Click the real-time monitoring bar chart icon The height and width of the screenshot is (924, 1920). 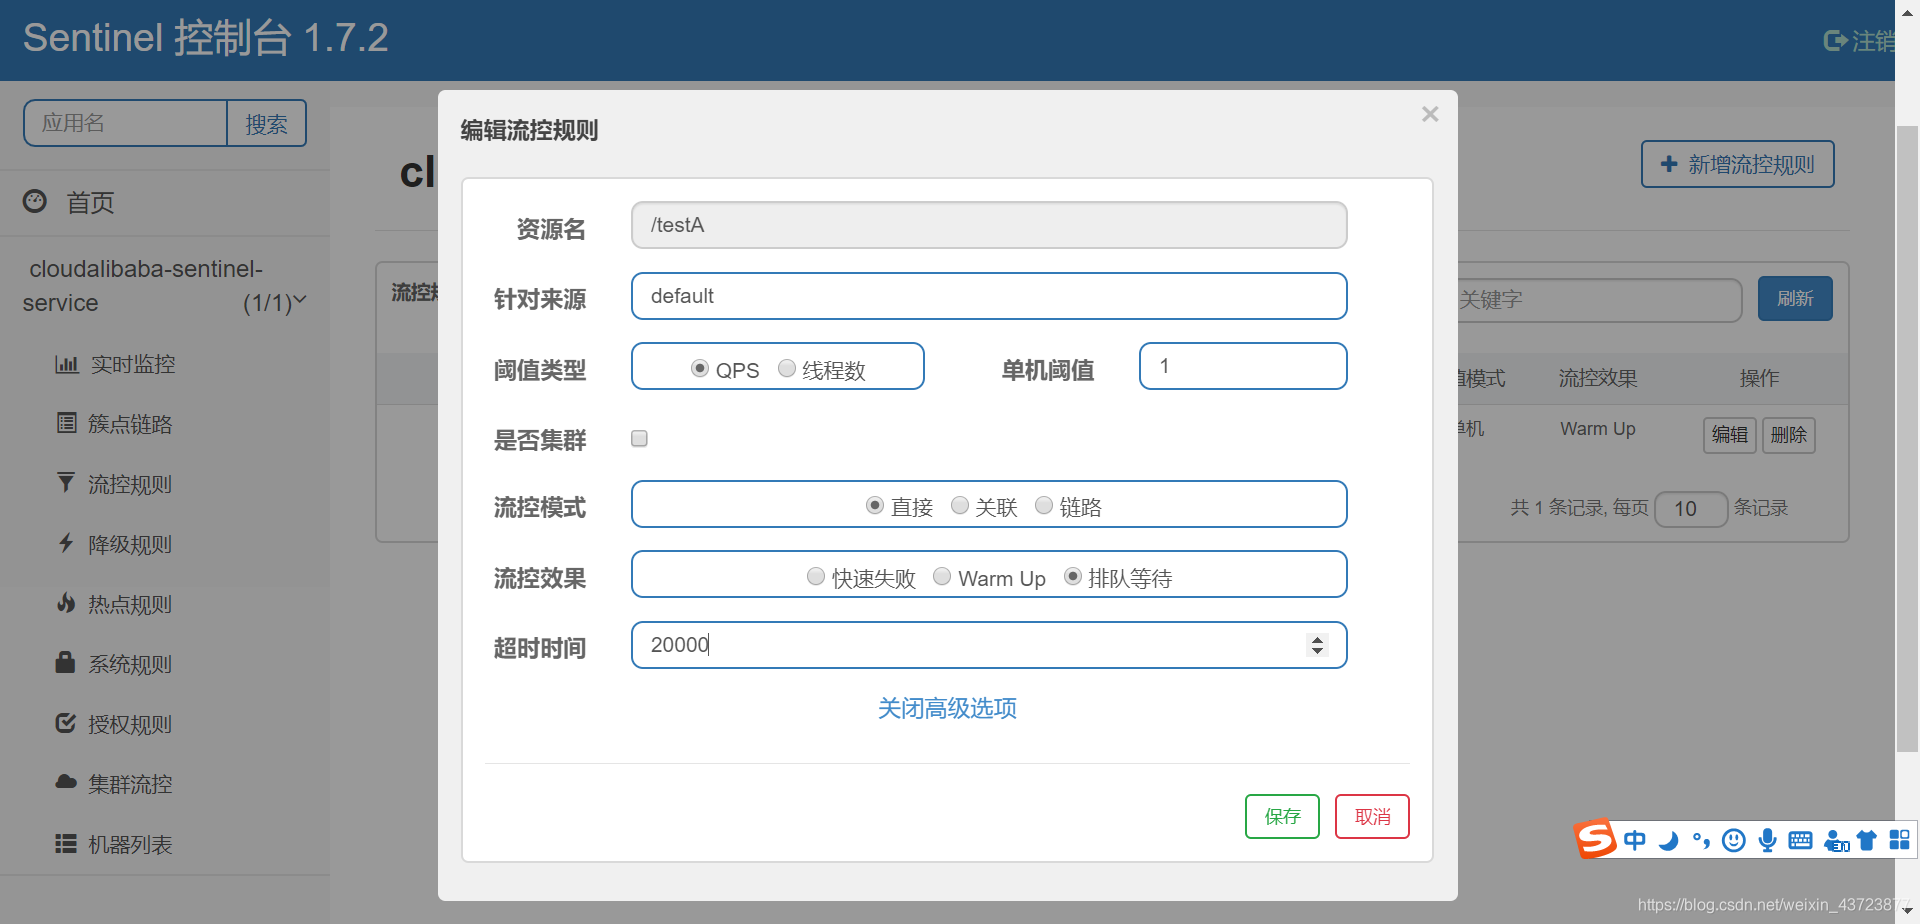point(66,364)
